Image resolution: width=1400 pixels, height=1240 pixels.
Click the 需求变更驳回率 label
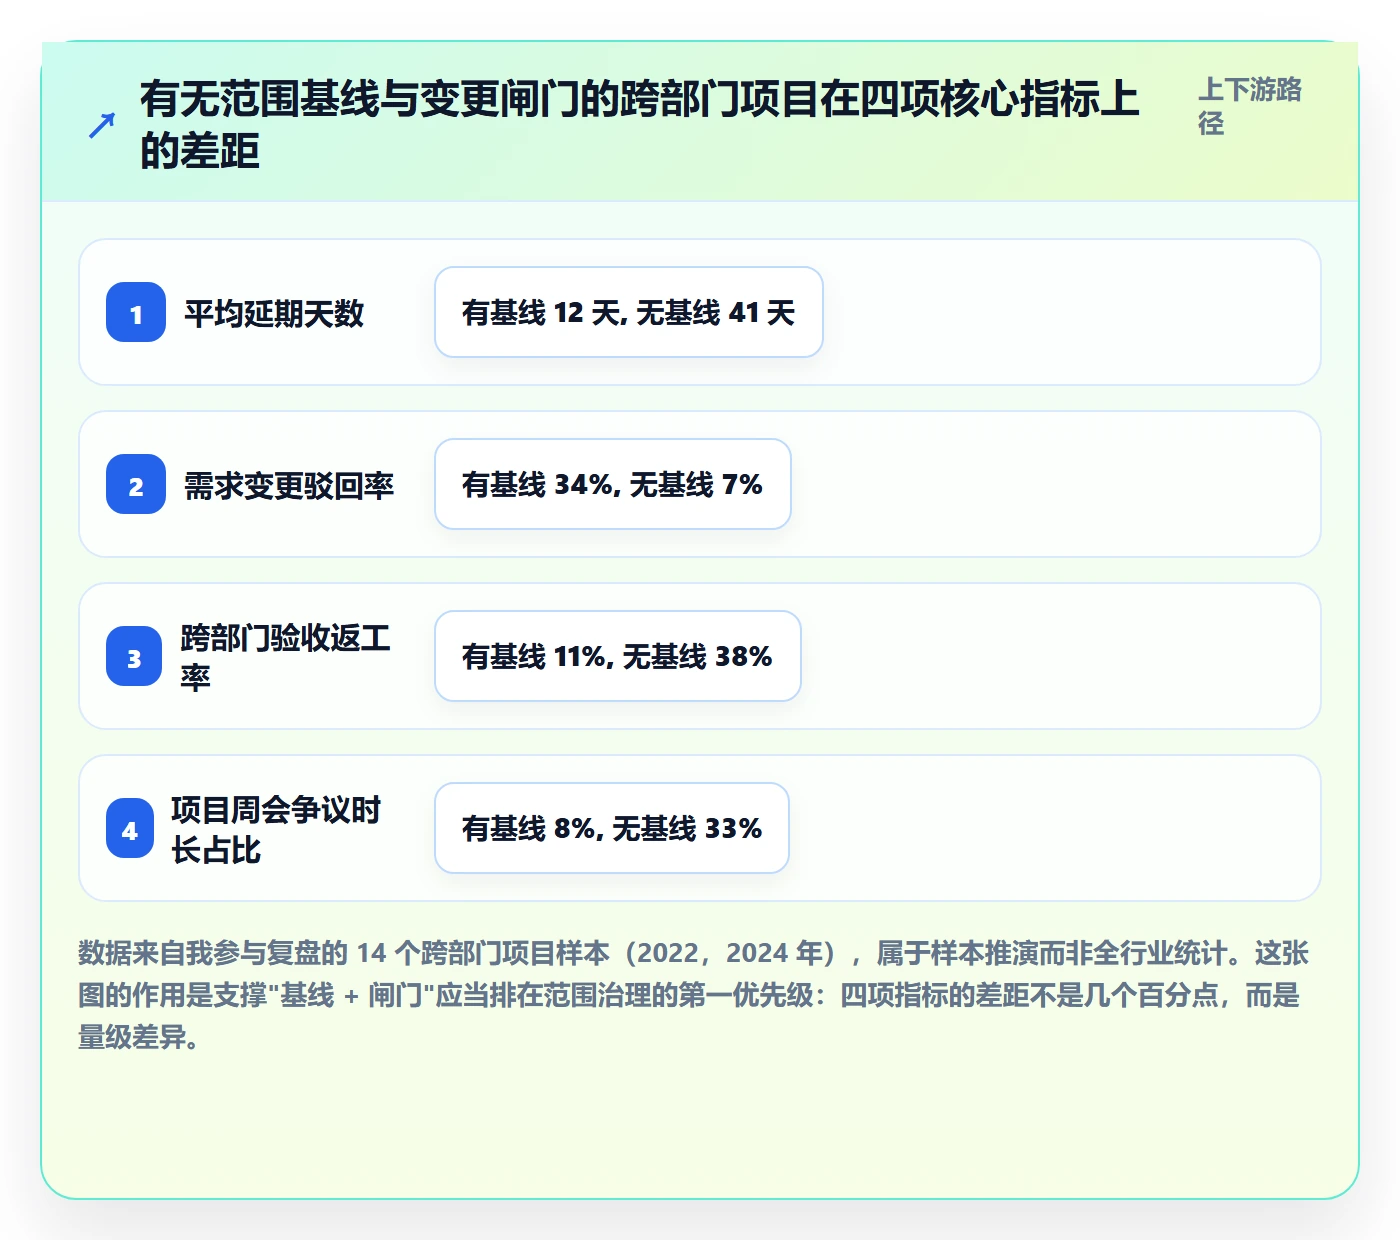click(x=289, y=485)
